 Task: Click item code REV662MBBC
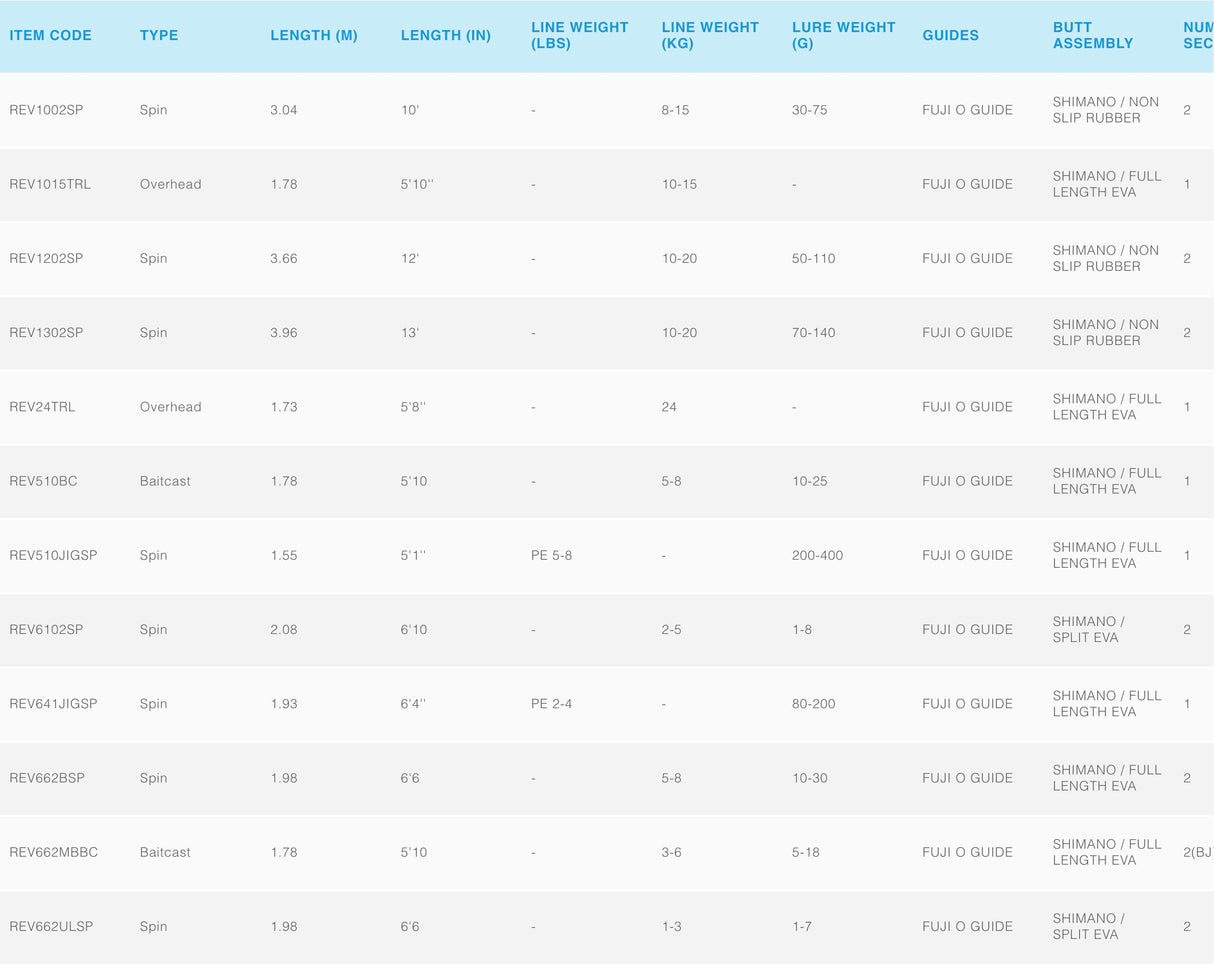pos(53,852)
